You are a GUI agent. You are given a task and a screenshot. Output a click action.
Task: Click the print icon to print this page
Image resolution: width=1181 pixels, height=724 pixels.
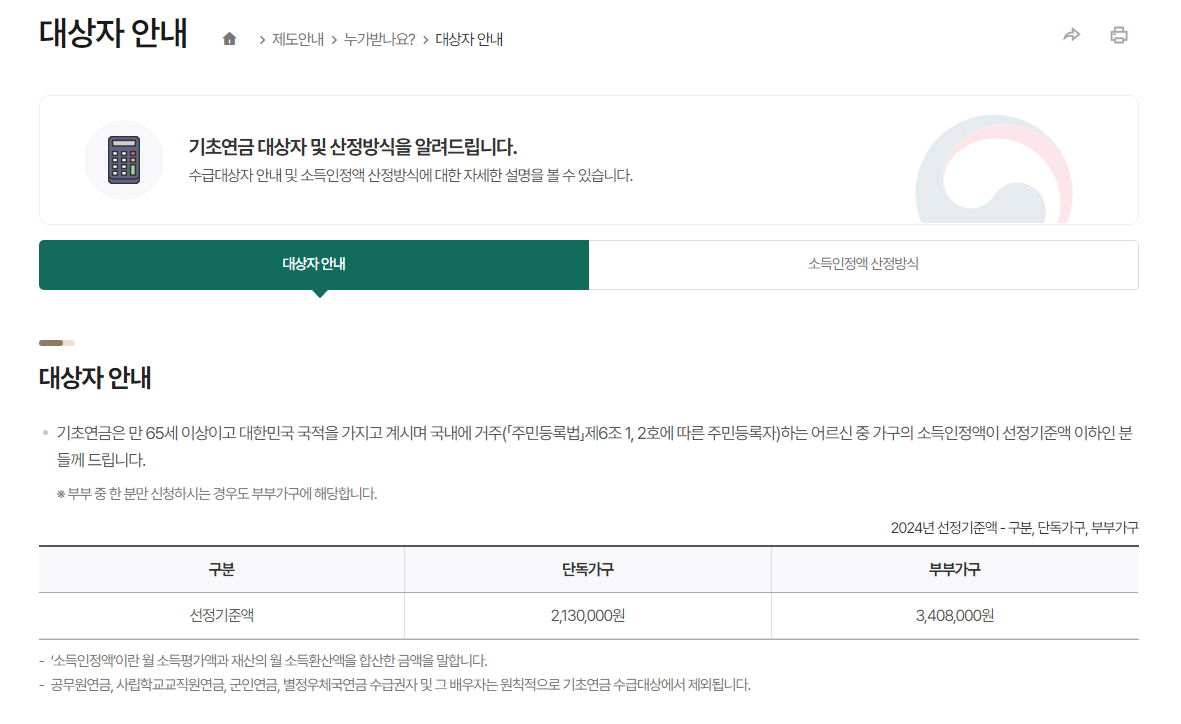point(1119,33)
